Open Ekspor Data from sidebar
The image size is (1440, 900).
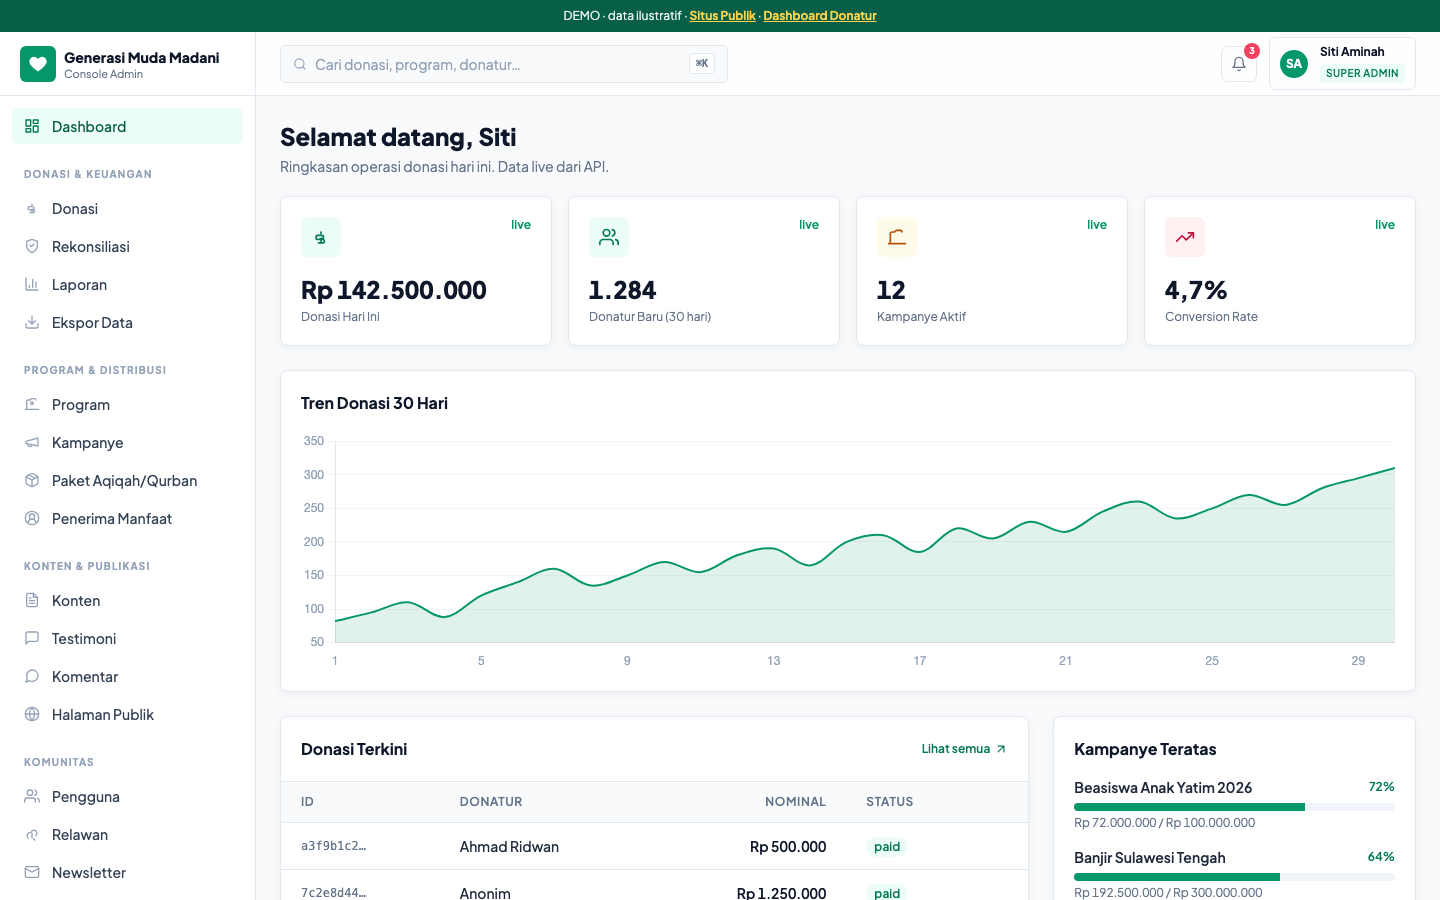[x=127, y=322]
